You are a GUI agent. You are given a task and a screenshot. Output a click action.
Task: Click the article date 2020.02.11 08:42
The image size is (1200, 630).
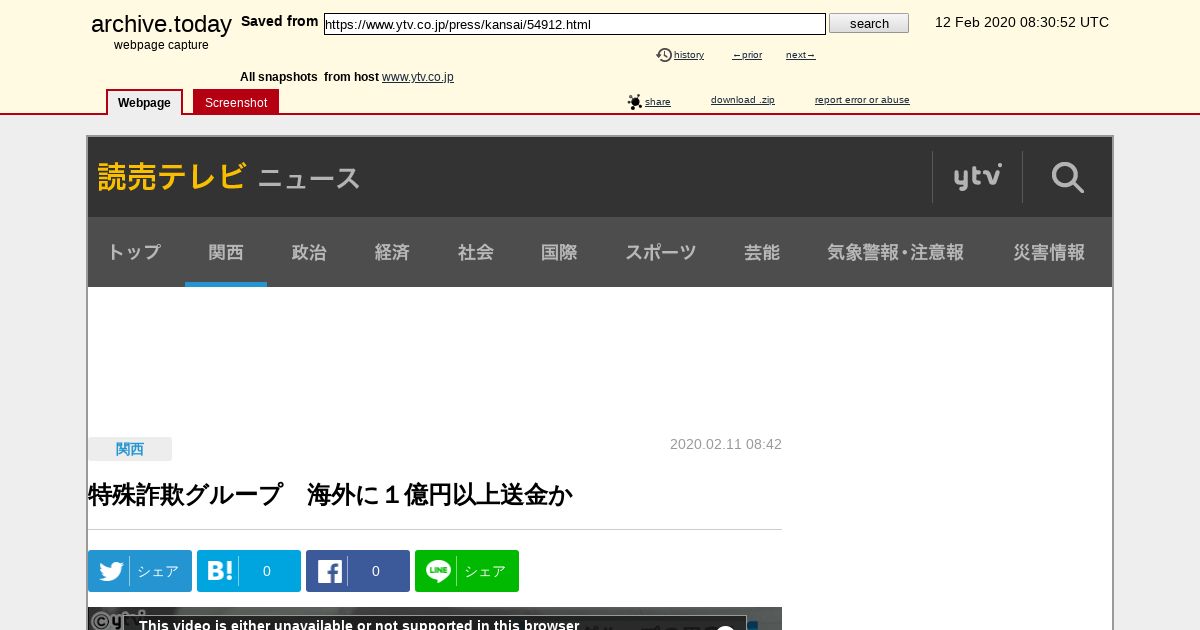point(726,444)
